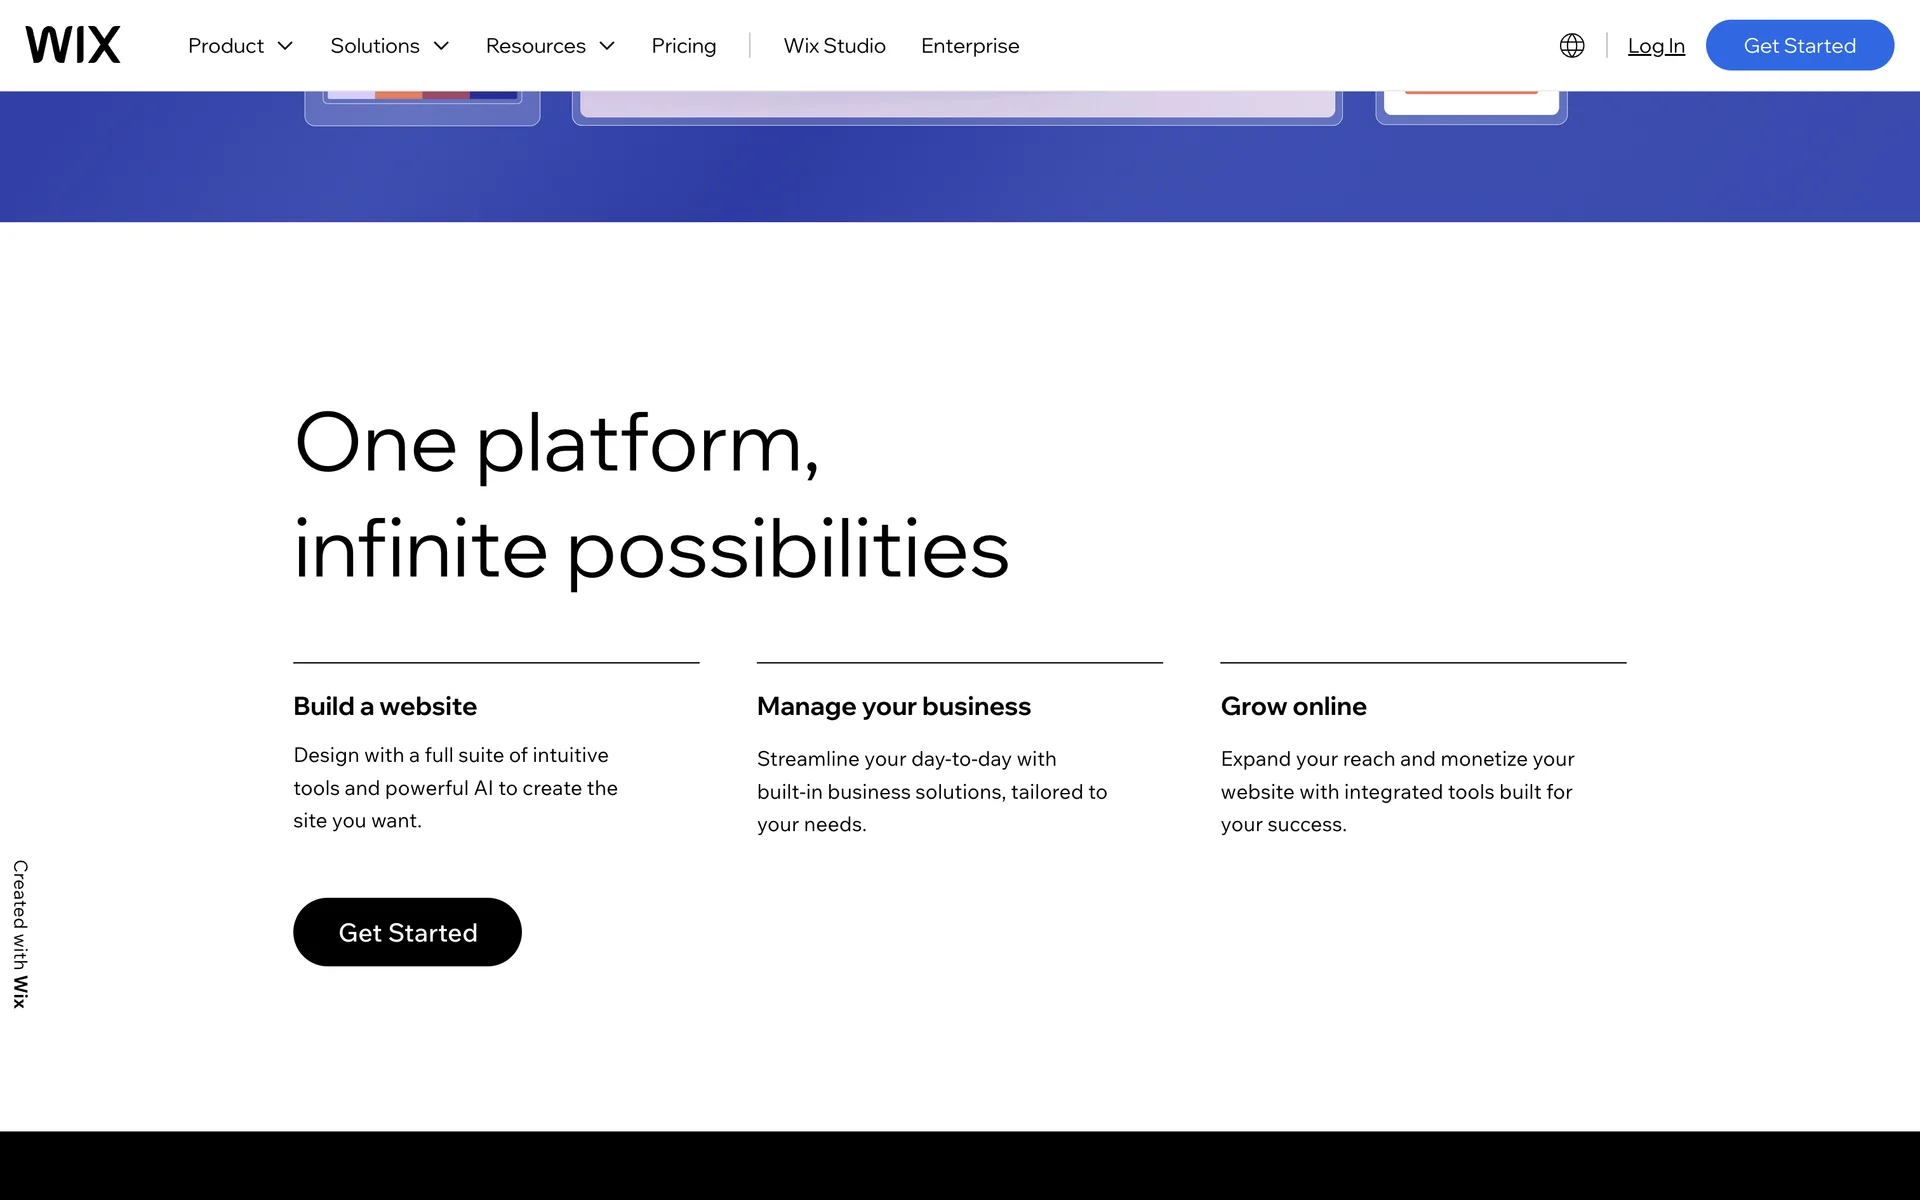The height and width of the screenshot is (1200, 1920).
Task: Click the Created with Wix side label
Action: pyautogui.click(x=20, y=933)
